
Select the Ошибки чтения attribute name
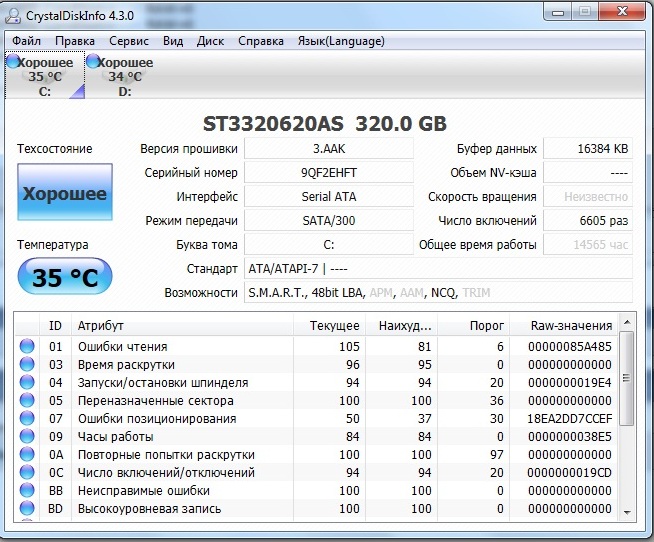(x=123, y=346)
